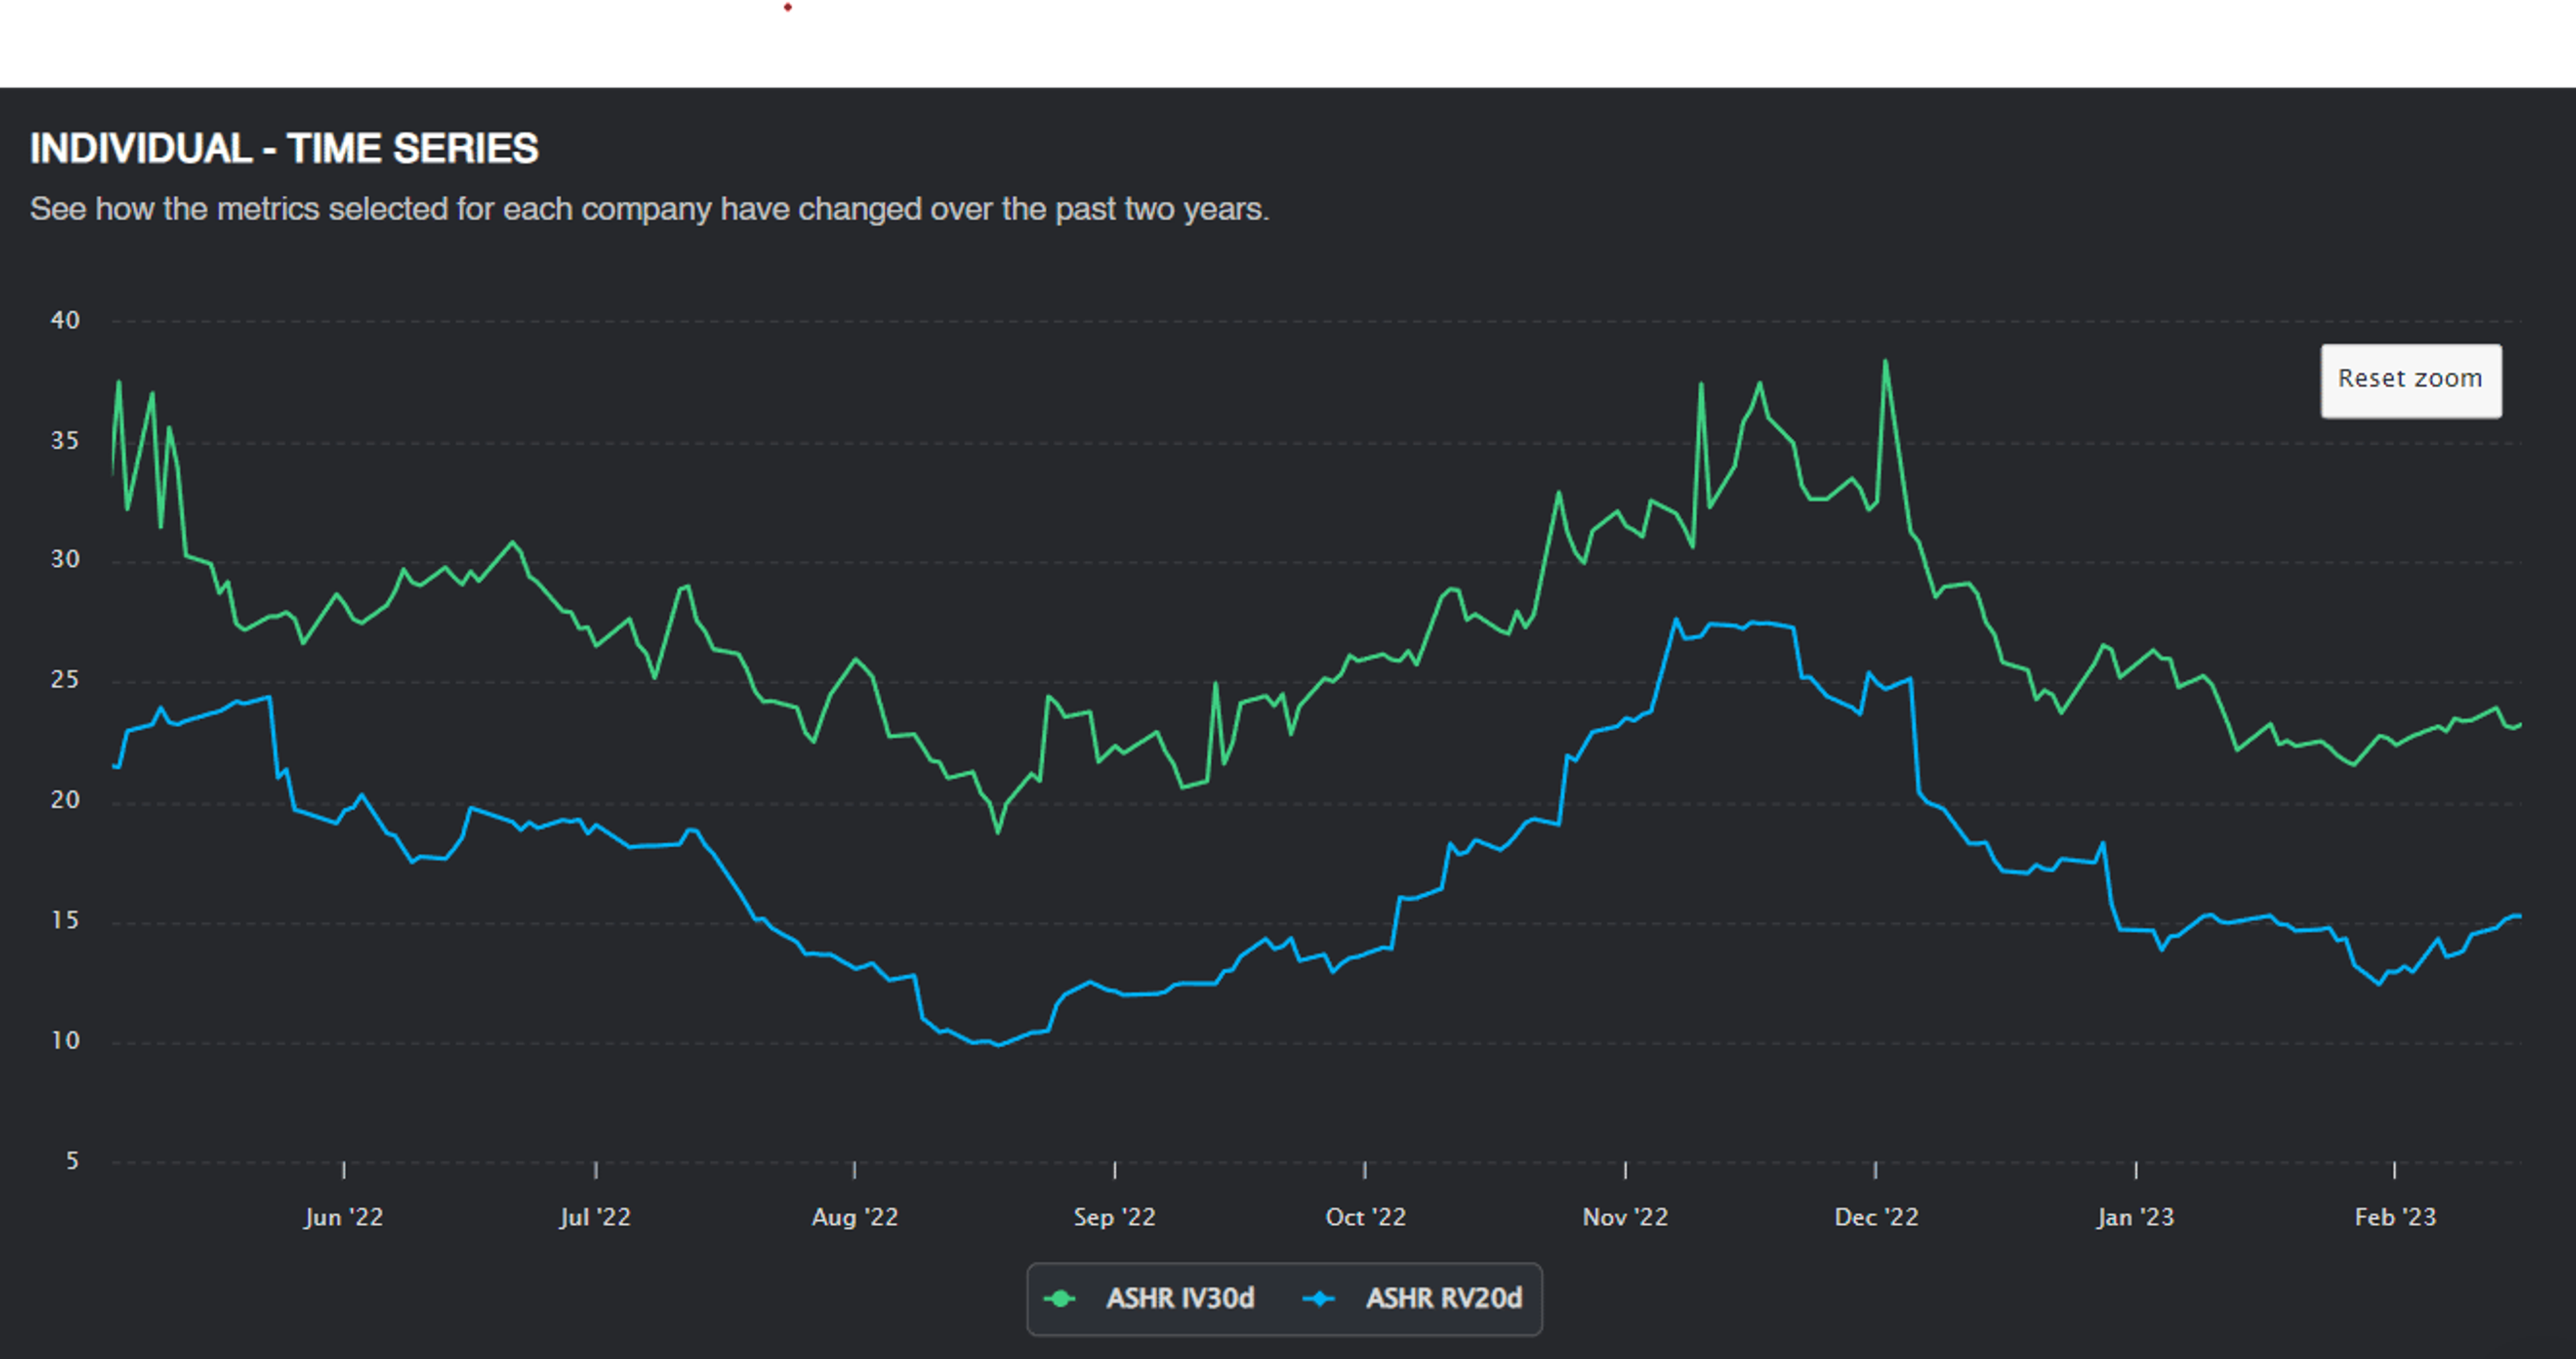
Task: Select the Jan '23 axis label
Action: 2135,1217
